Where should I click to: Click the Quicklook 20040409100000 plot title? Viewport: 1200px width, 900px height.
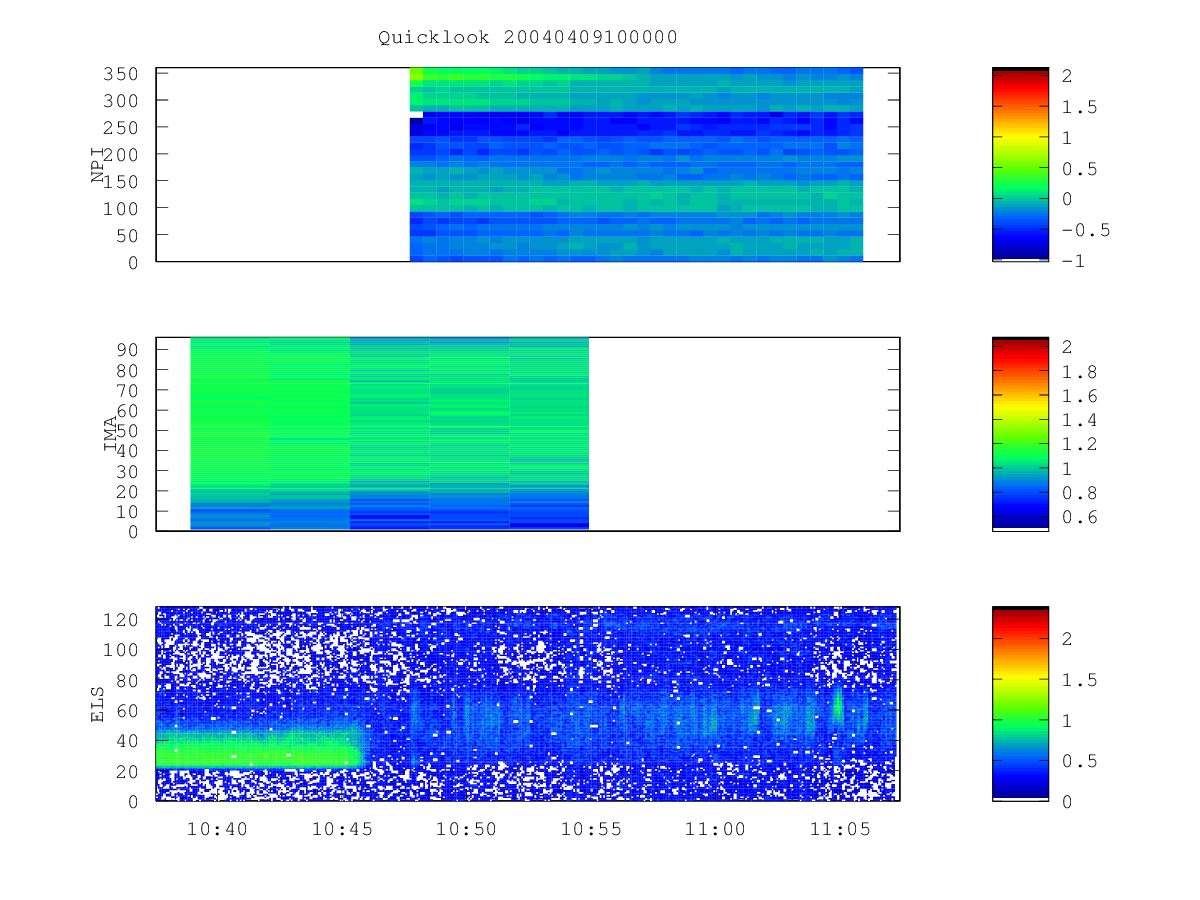(x=528, y=38)
